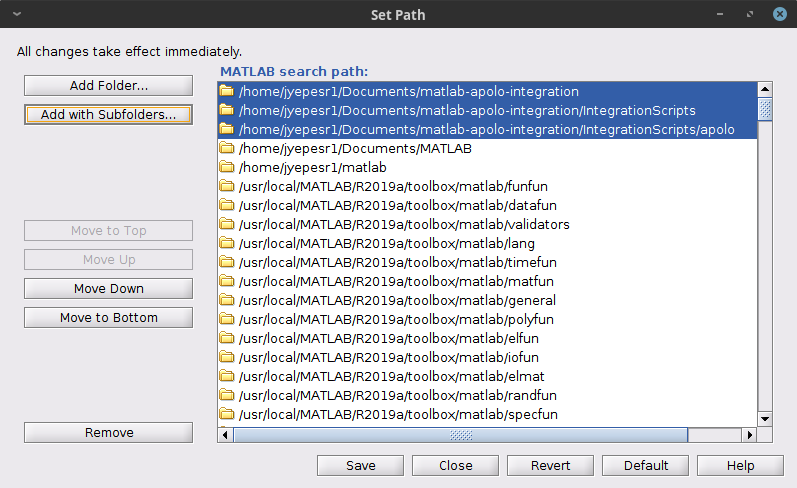Screen dimensions: 797x488
Task: Click the grayed Move to Top button
Action: 108,230
